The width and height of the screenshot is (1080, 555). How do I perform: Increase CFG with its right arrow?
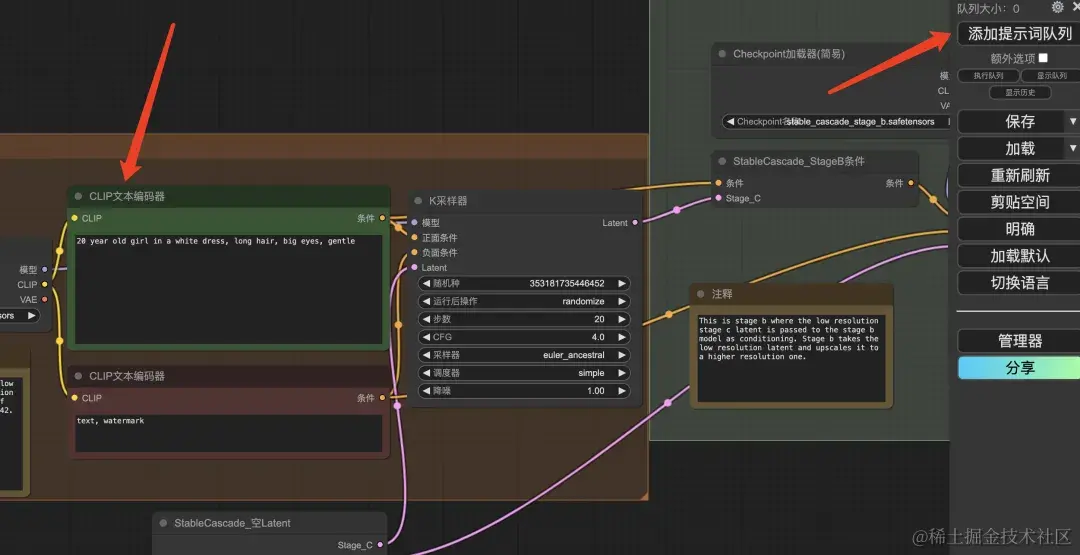(x=622, y=337)
